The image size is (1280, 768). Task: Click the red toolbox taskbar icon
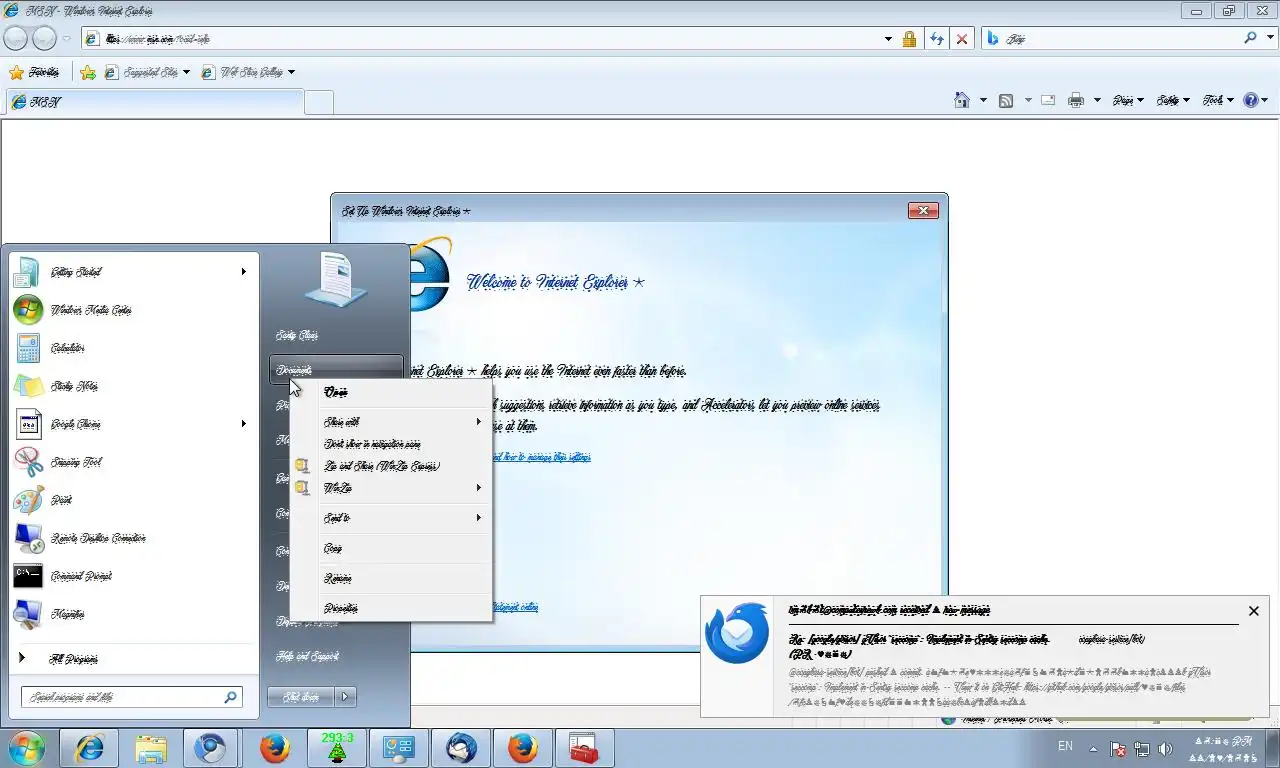coord(583,748)
